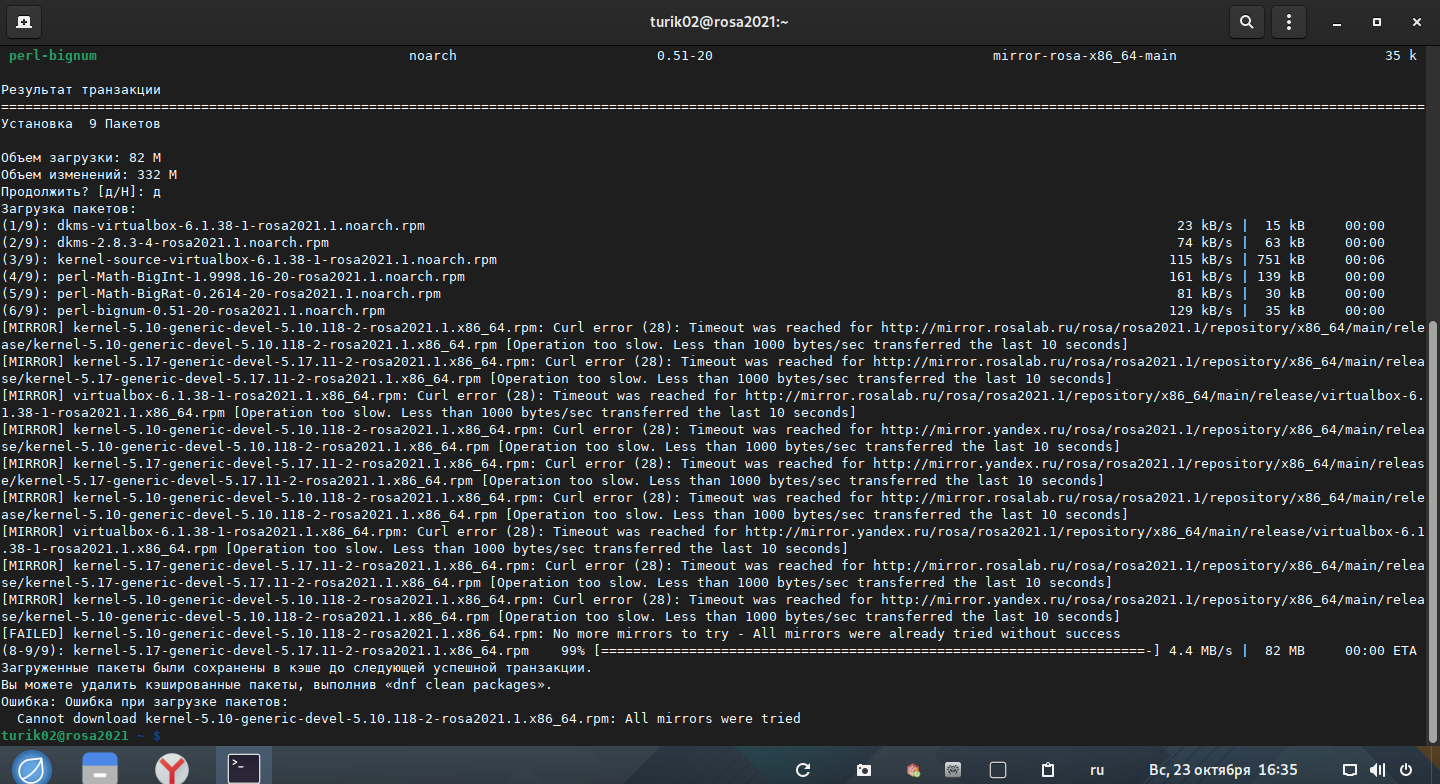Open the power menu icon
The image size is (1440, 784).
coord(1406,770)
